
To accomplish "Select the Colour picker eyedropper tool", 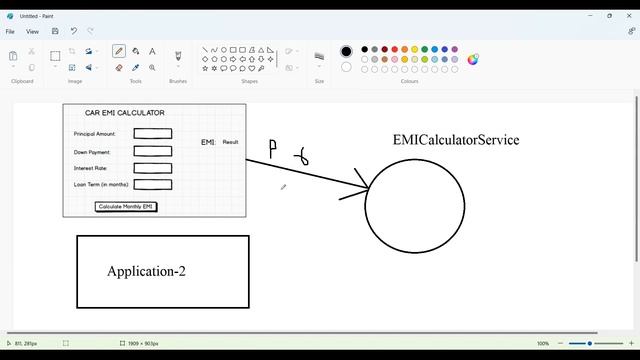I will (x=136, y=68).
